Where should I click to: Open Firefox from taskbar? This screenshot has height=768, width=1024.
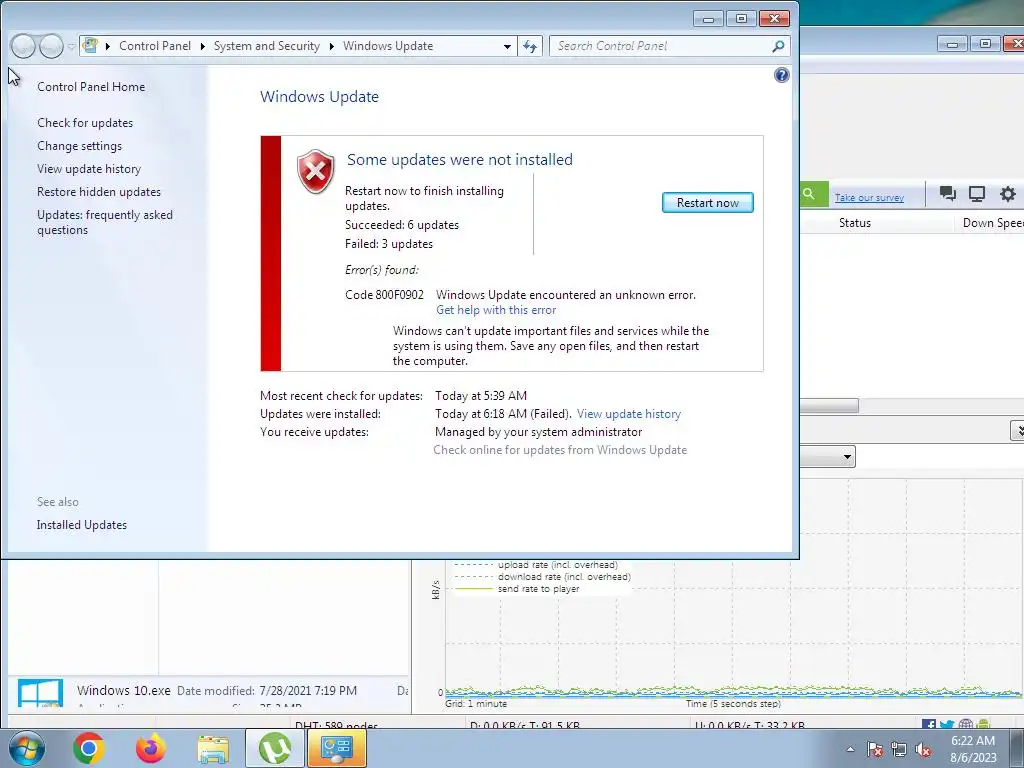click(151, 748)
